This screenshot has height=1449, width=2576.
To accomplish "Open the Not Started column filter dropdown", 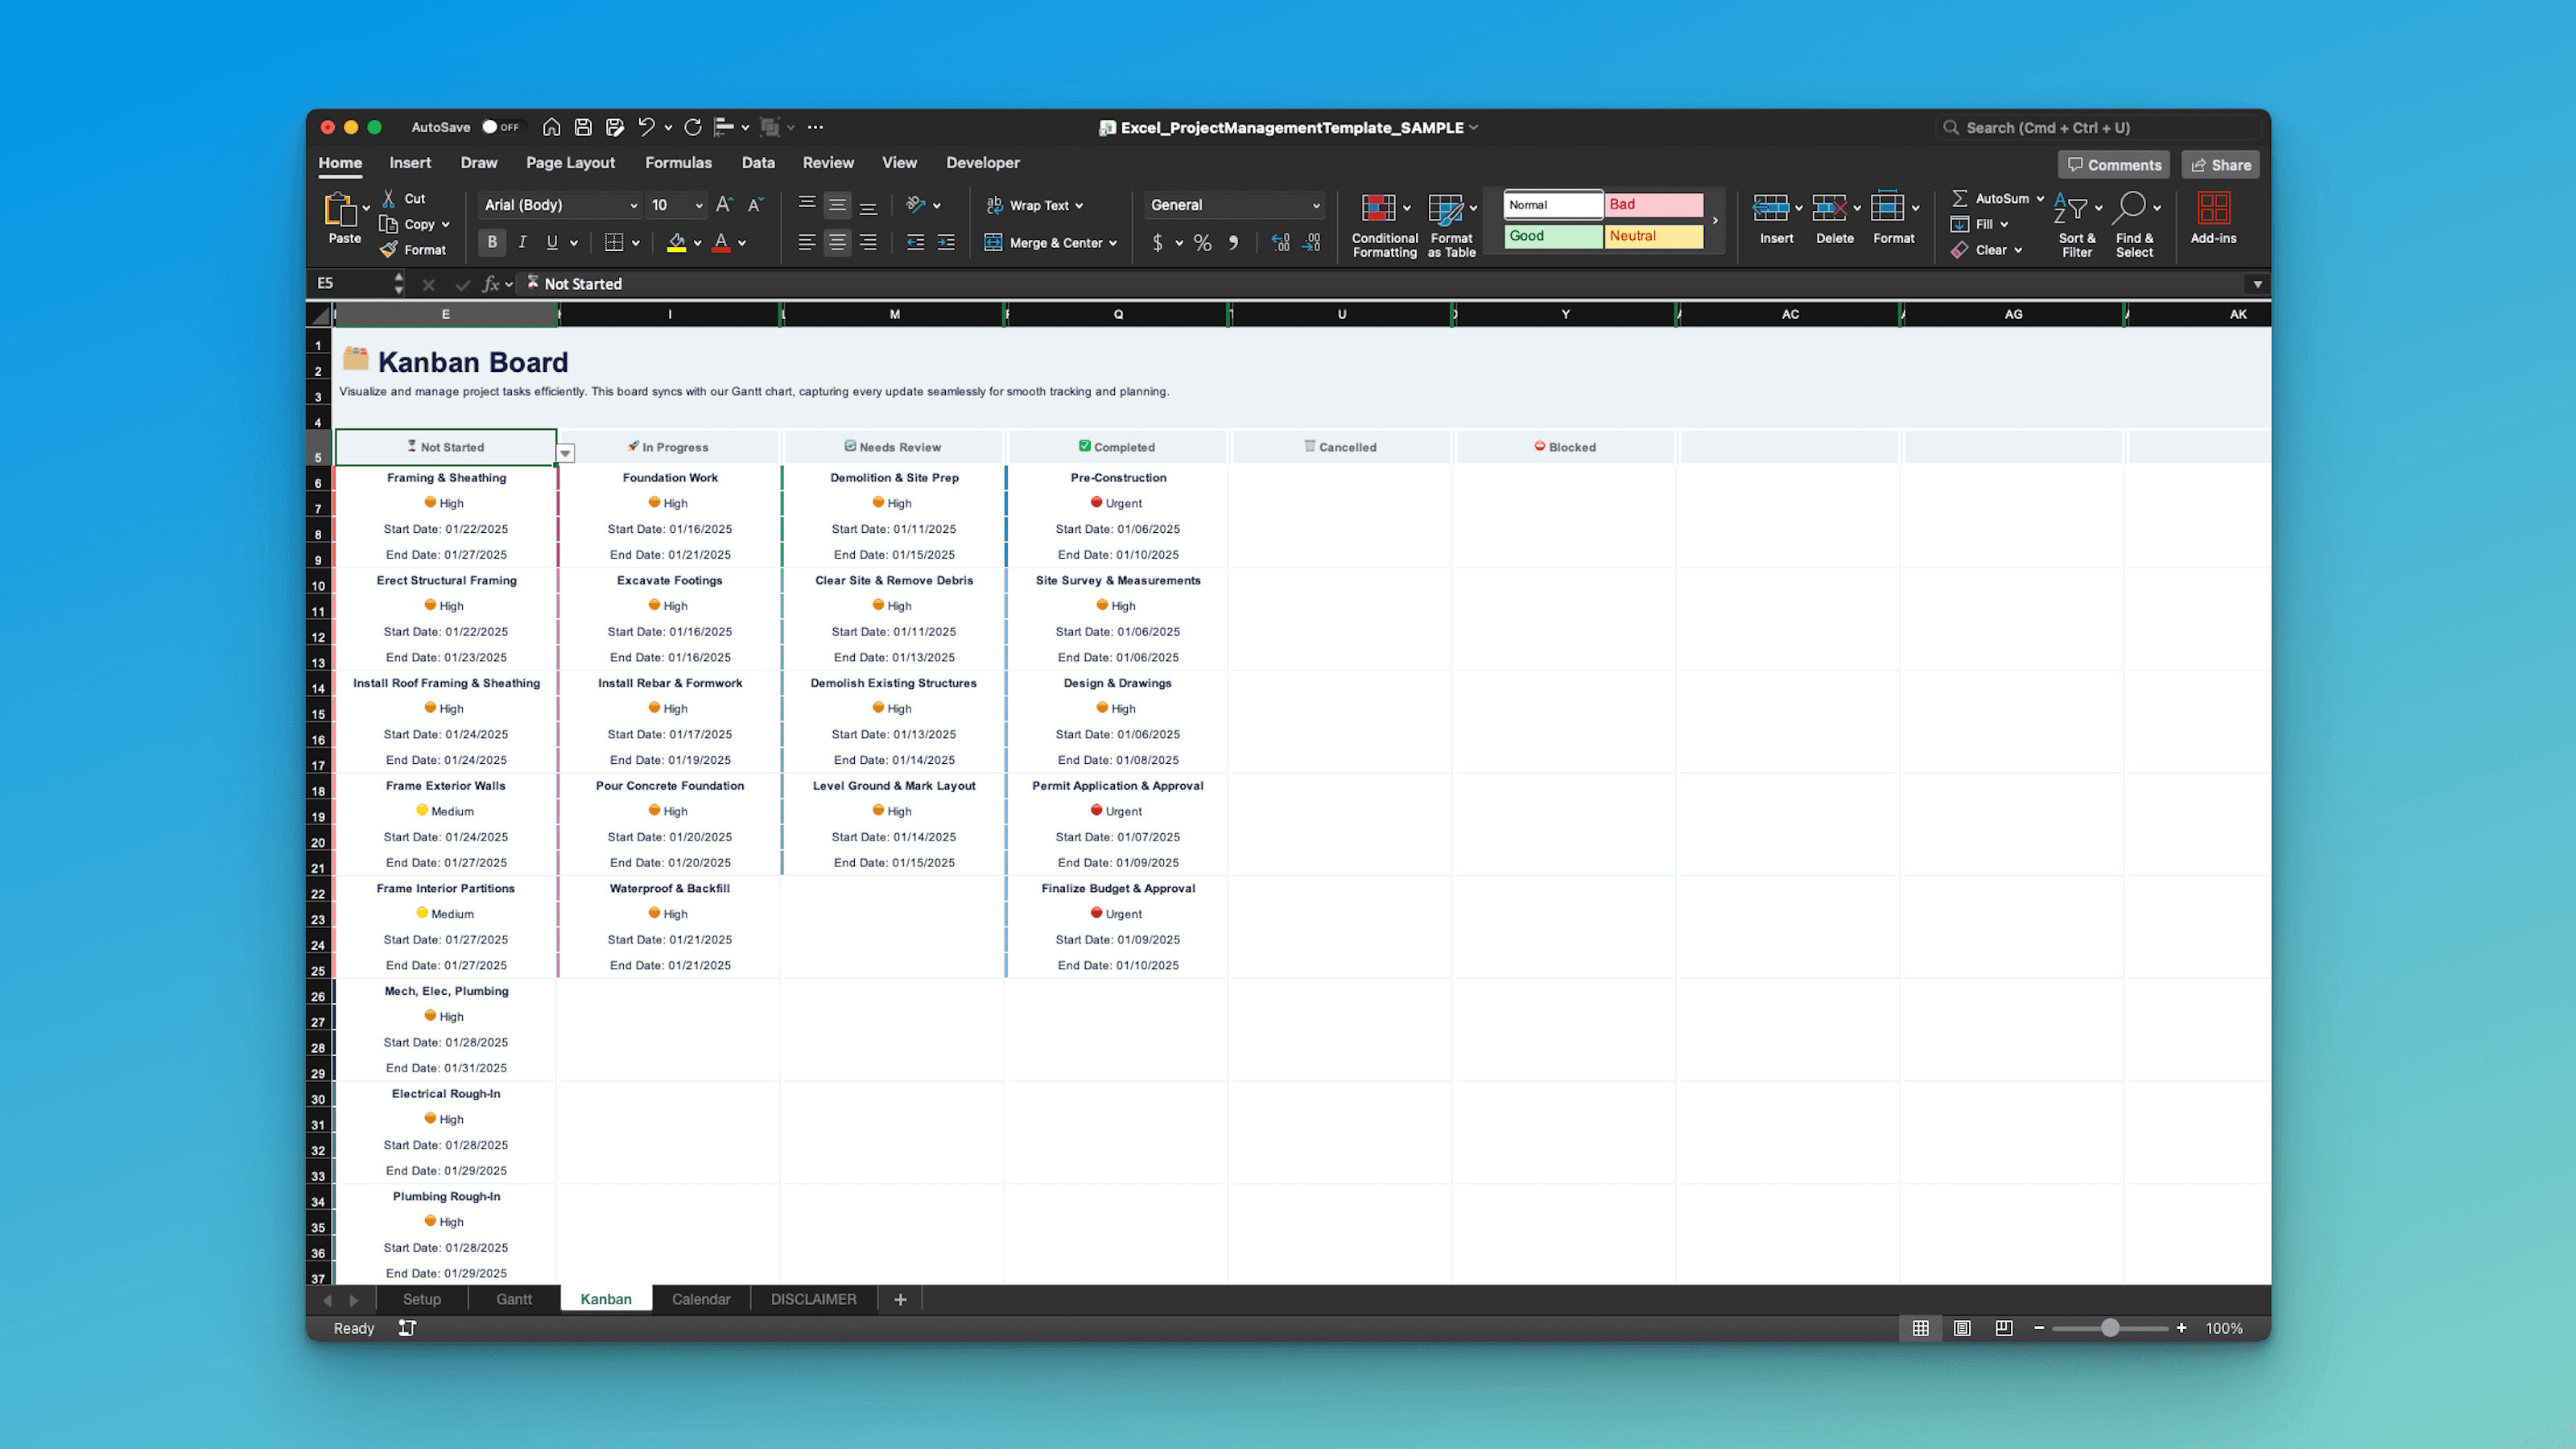I will pos(565,453).
